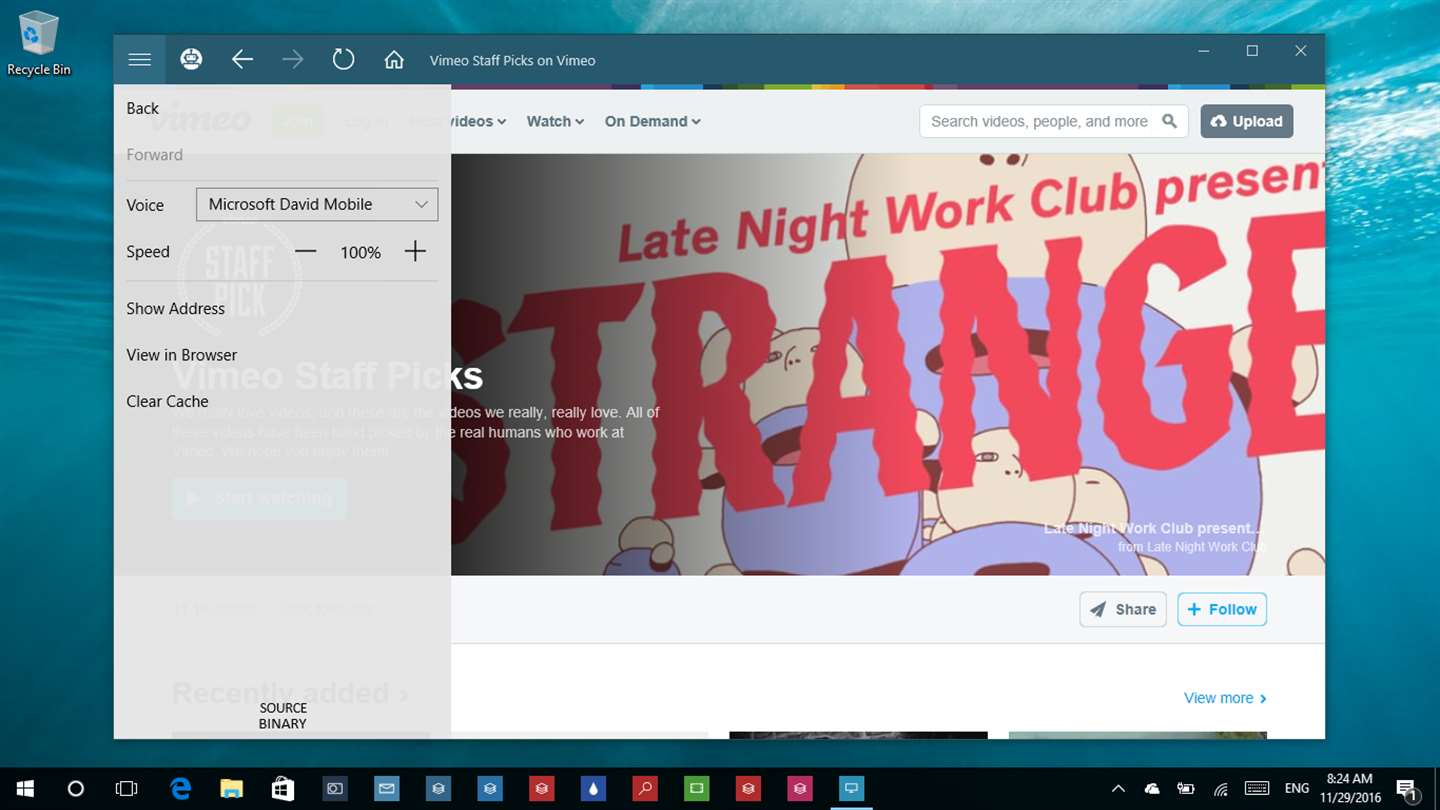Open the pink layers app on taskbar

[800, 789]
